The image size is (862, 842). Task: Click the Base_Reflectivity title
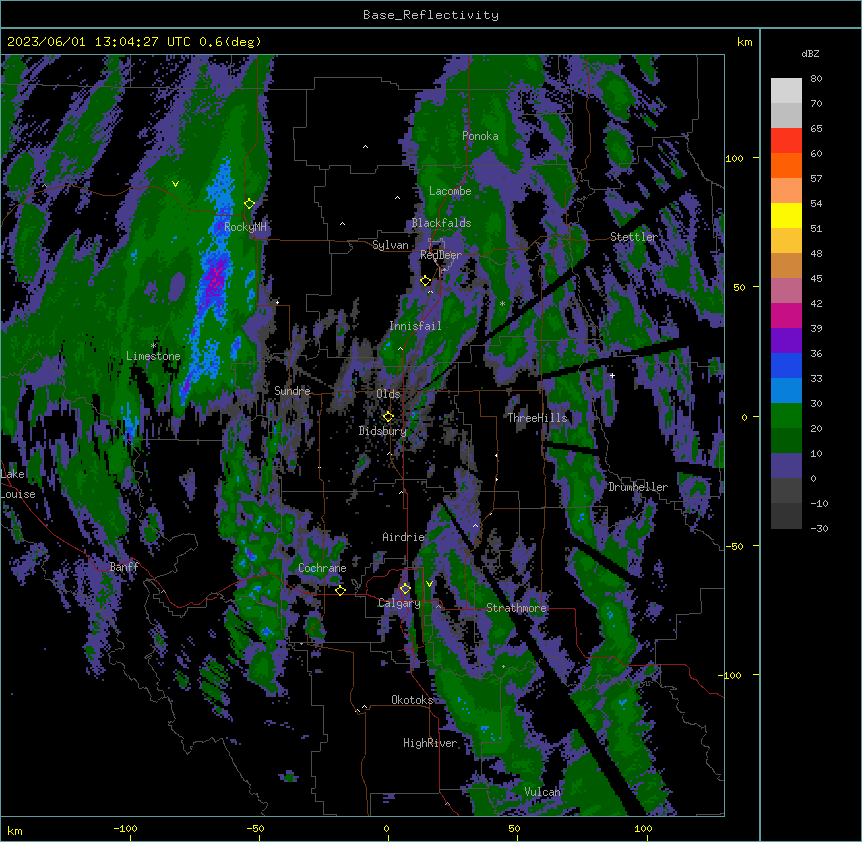tap(431, 15)
